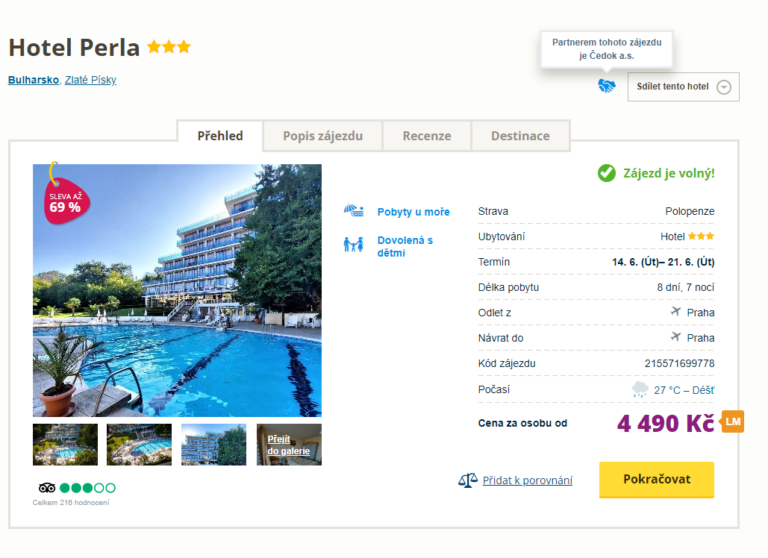Click the green availability checkmark icon

tap(606, 173)
